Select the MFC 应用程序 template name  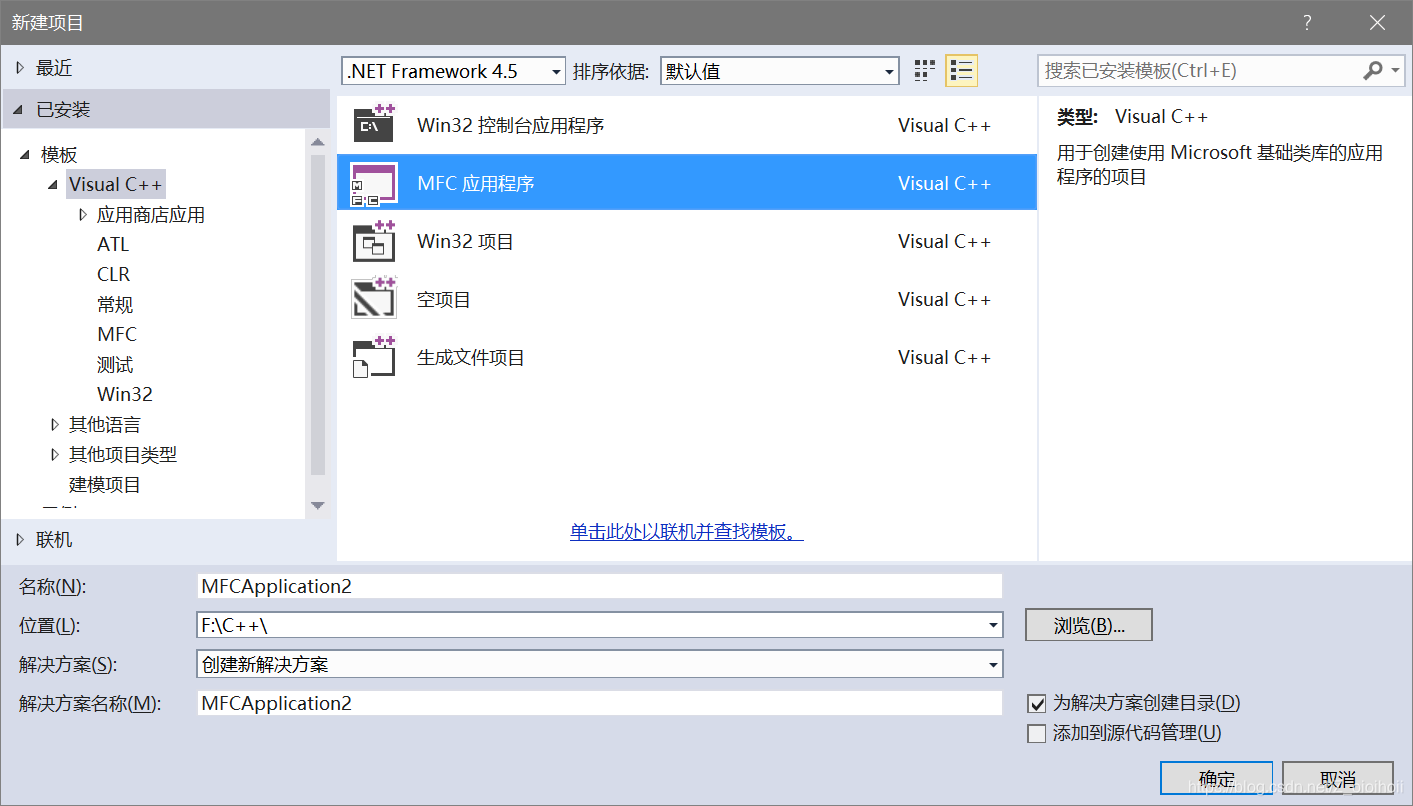point(476,184)
